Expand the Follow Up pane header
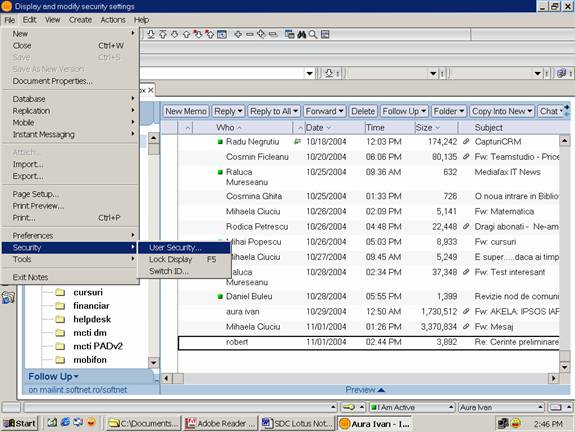Image resolution: width=575 pixels, height=432 pixels. [x=53, y=376]
